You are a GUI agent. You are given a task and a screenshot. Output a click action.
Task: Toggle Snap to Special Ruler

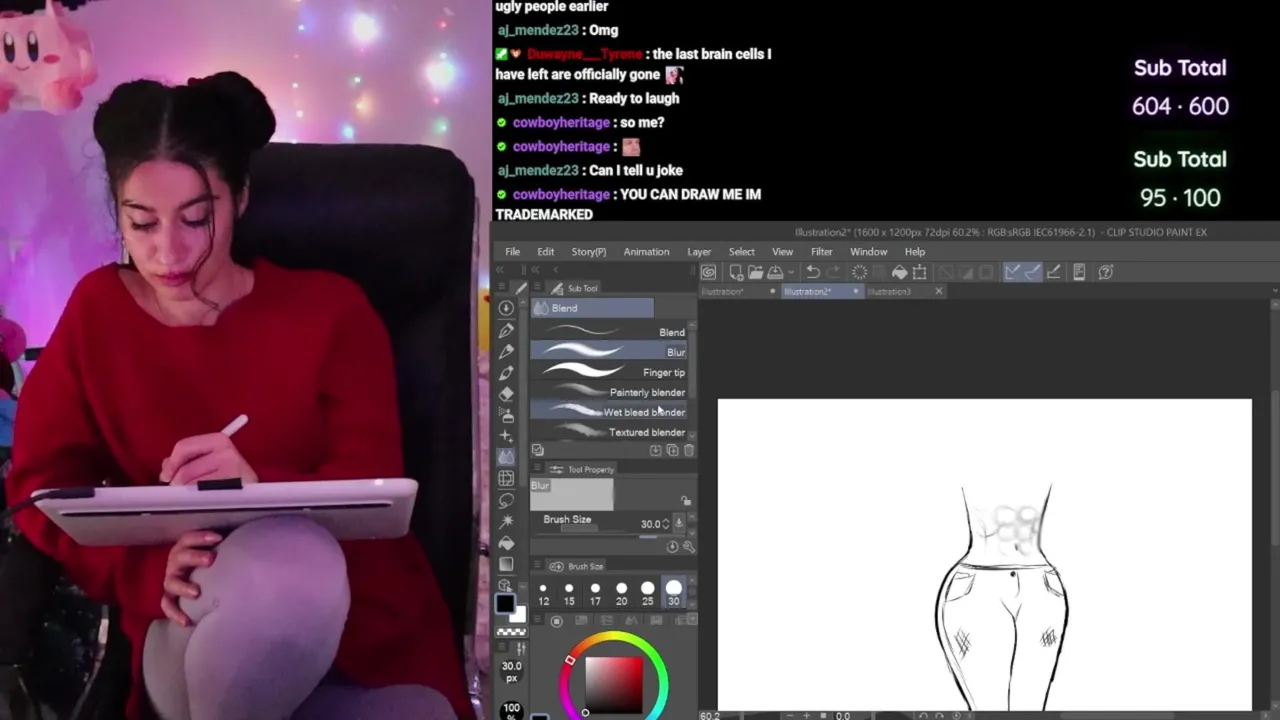(1033, 272)
